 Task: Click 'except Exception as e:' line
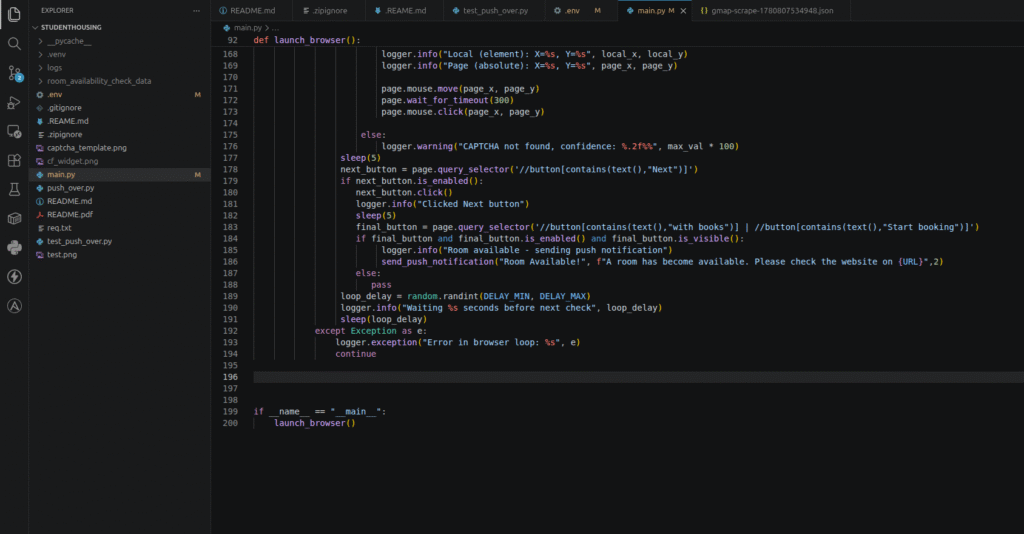(370, 331)
